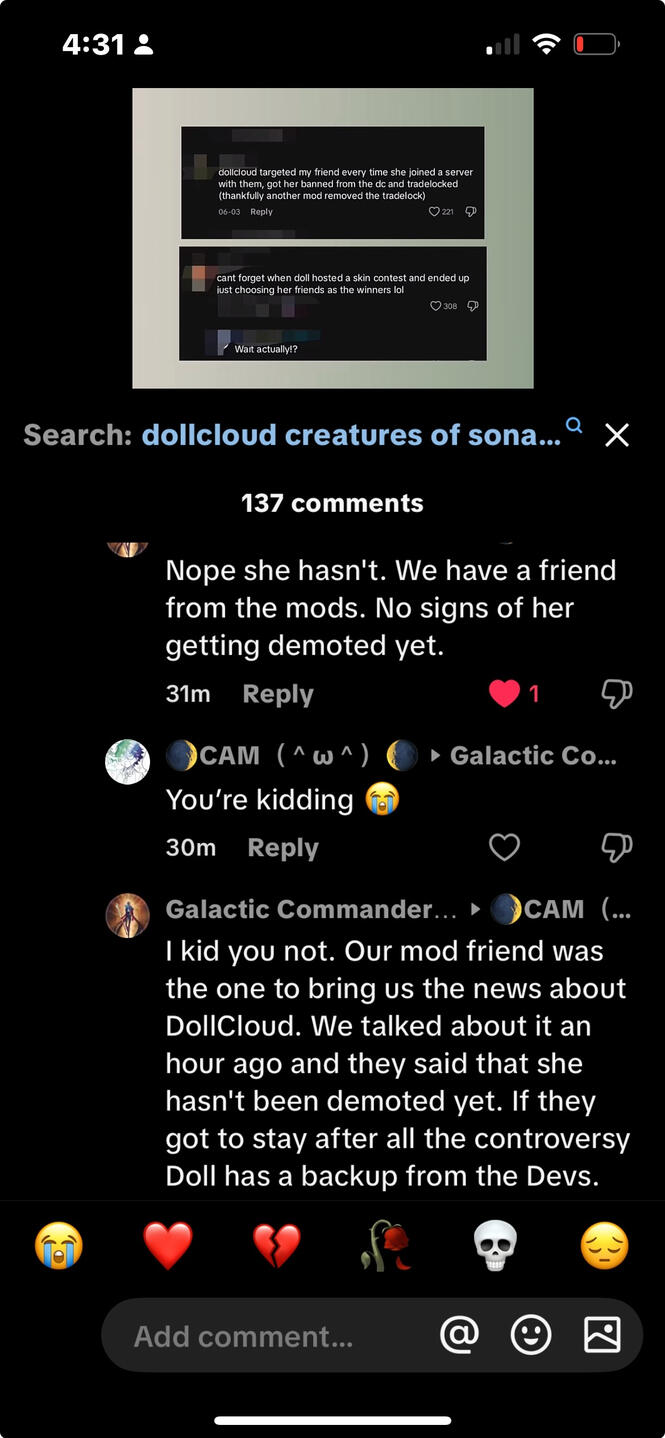
Task: Open the emoji picker smiley icon
Action: point(530,1335)
